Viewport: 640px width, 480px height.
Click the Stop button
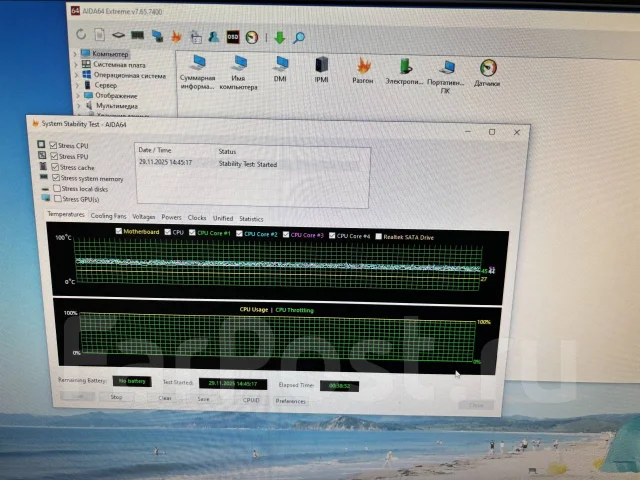[116, 397]
